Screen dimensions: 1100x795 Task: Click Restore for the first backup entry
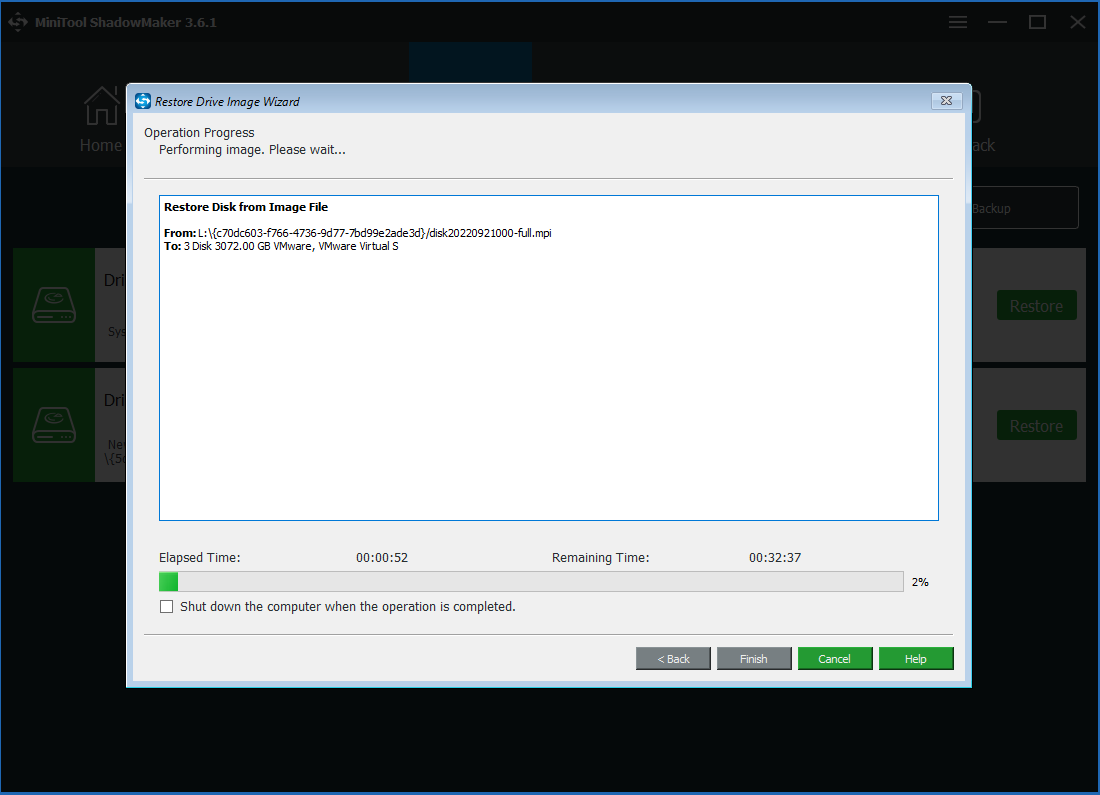[x=1036, y=305]
